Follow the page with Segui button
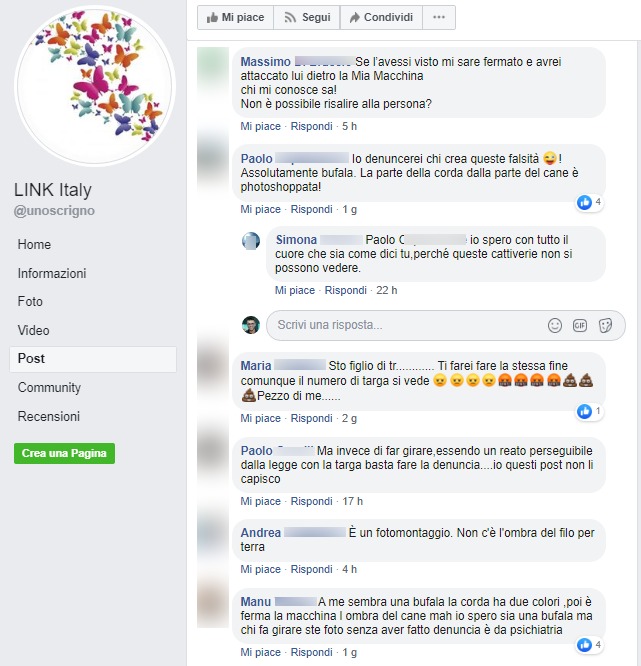641x666 pixels. [307, 17]
